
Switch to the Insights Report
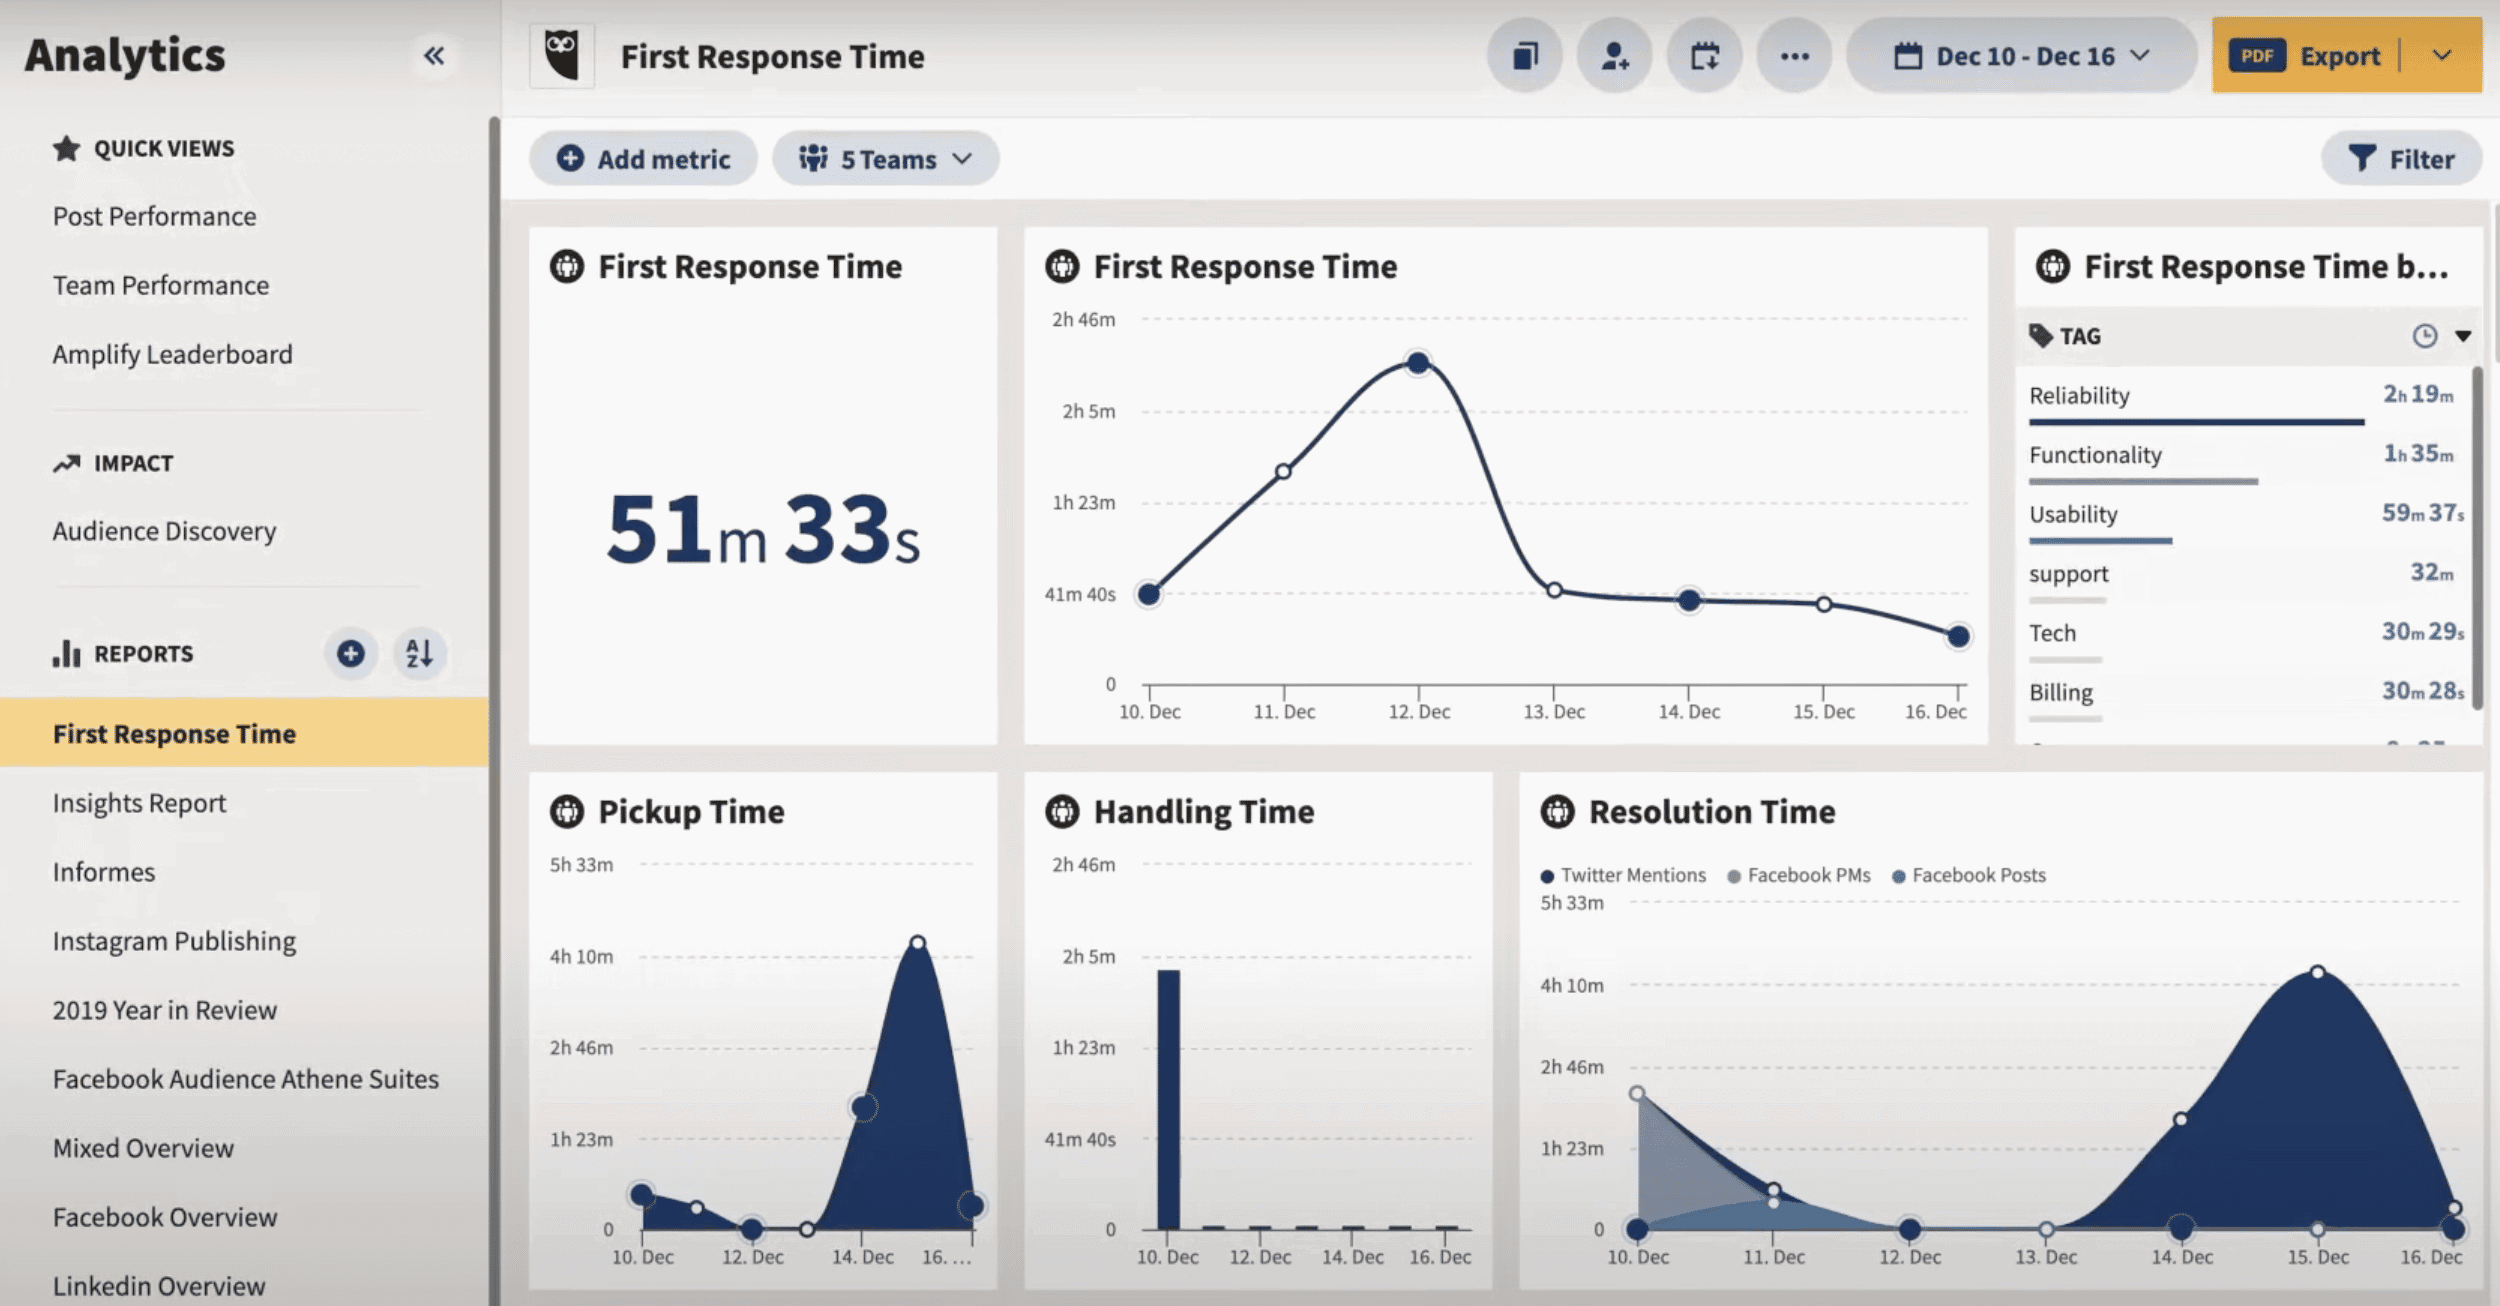click(140, 802)
